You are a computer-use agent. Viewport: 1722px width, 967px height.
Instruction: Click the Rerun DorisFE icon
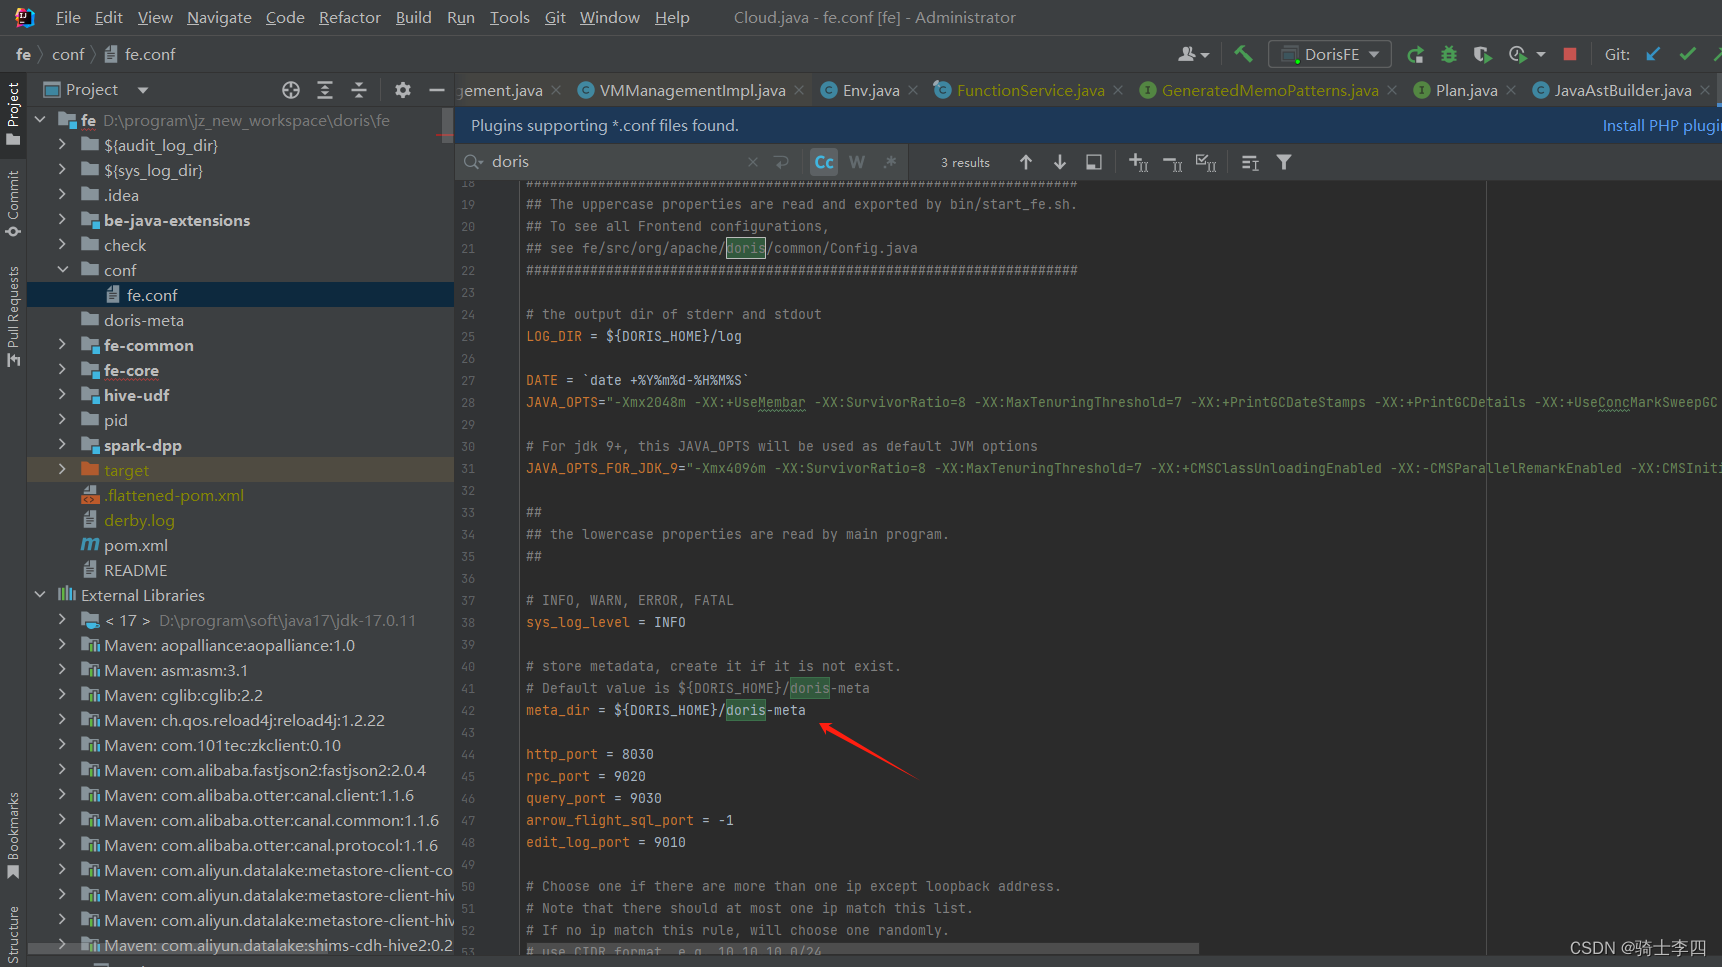(x=1415, y=54)
